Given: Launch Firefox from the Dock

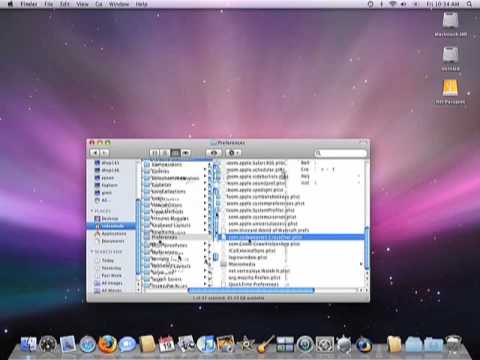Looking at the screenshot, I should click(x=107, y=344).
